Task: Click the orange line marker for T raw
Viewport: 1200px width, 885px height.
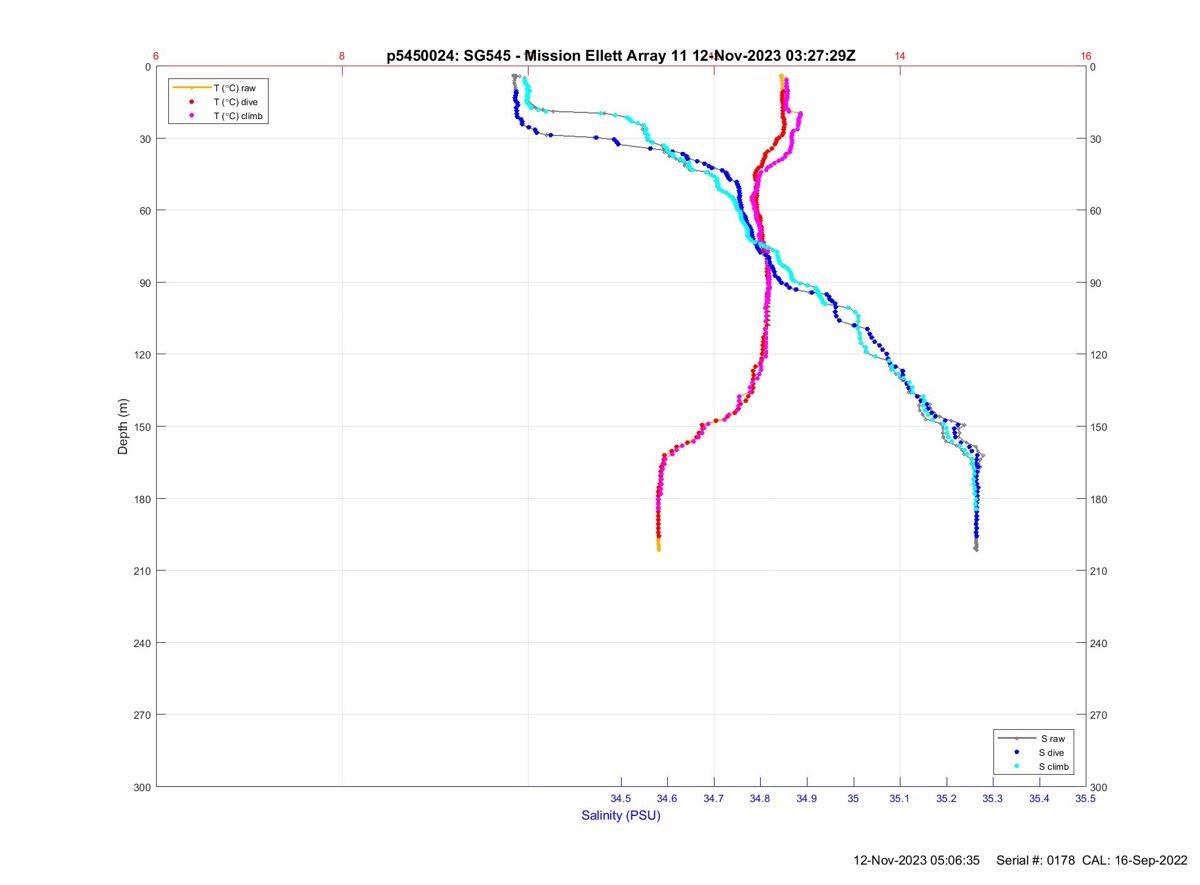Action: click(x=190, y=88)
